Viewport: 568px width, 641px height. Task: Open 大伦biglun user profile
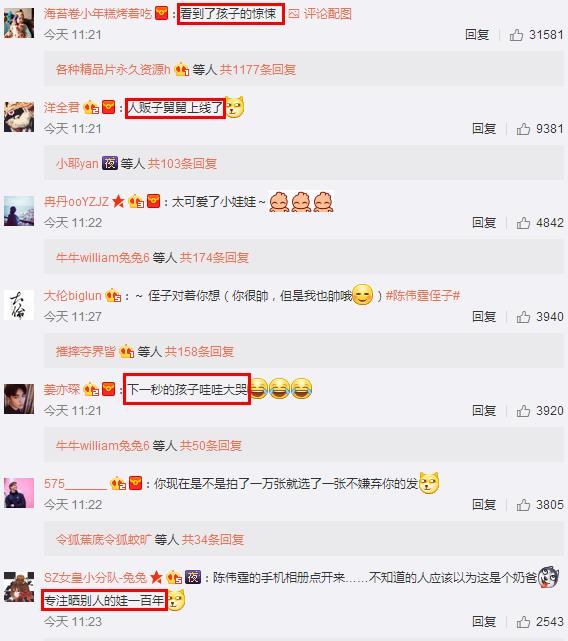point(72,295)
